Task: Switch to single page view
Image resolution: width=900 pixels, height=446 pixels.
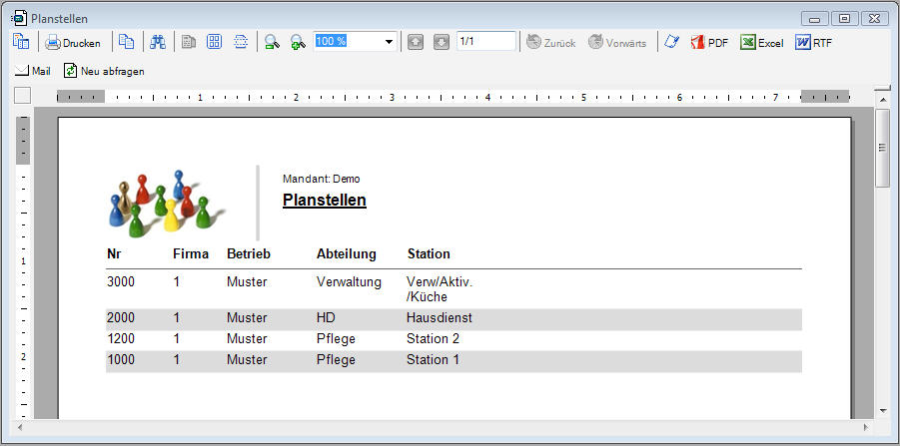Action: point(189,42)
